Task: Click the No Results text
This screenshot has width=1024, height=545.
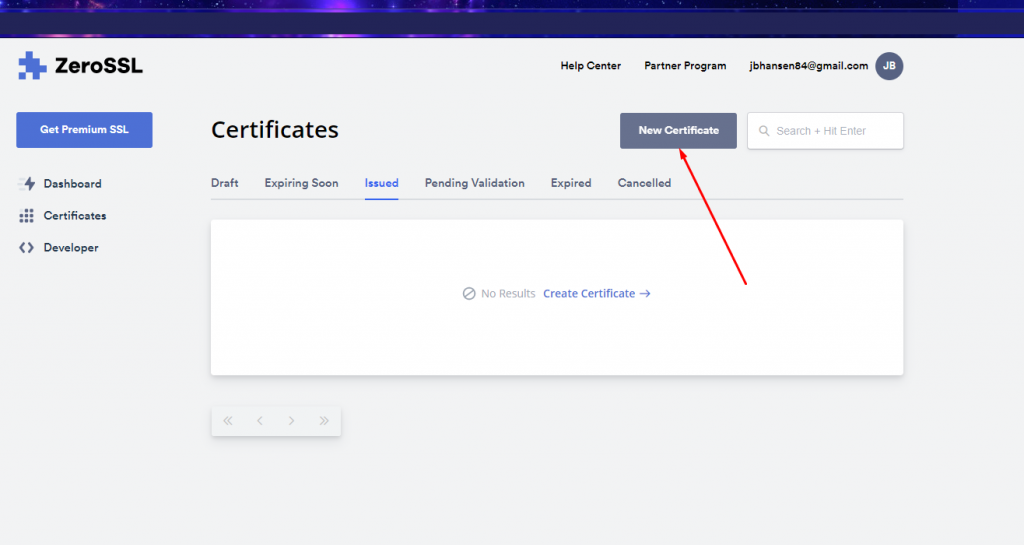Action: (x=508, y=294)
